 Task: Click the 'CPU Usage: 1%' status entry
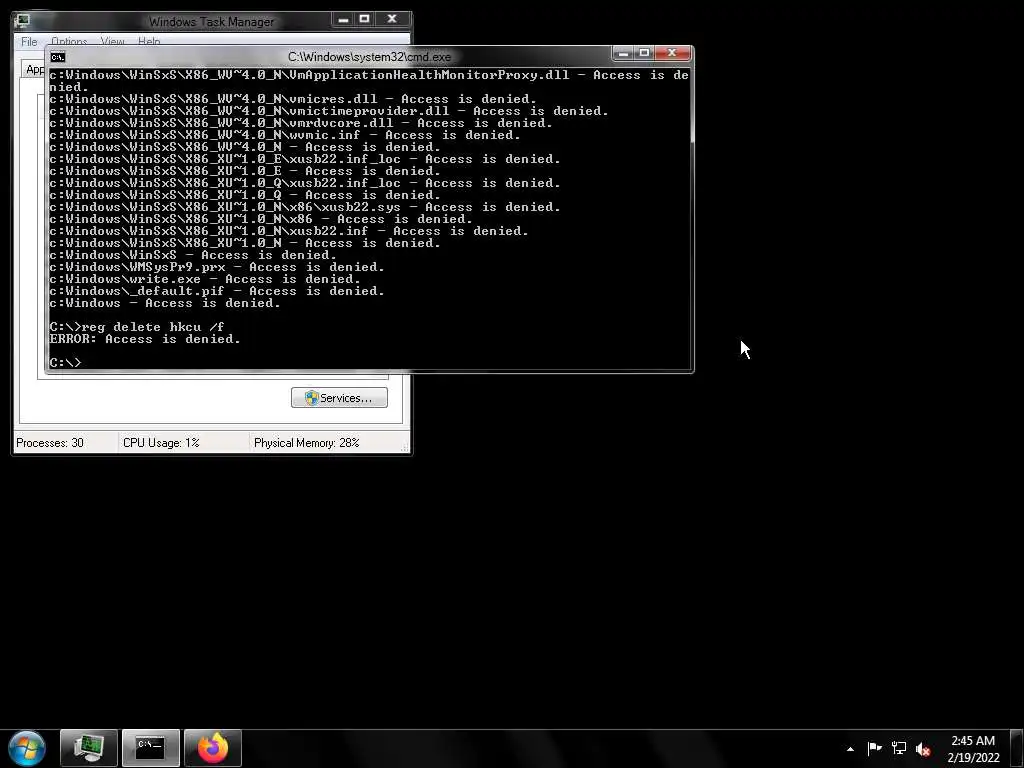pyautogui.click(x=161, y=443)
